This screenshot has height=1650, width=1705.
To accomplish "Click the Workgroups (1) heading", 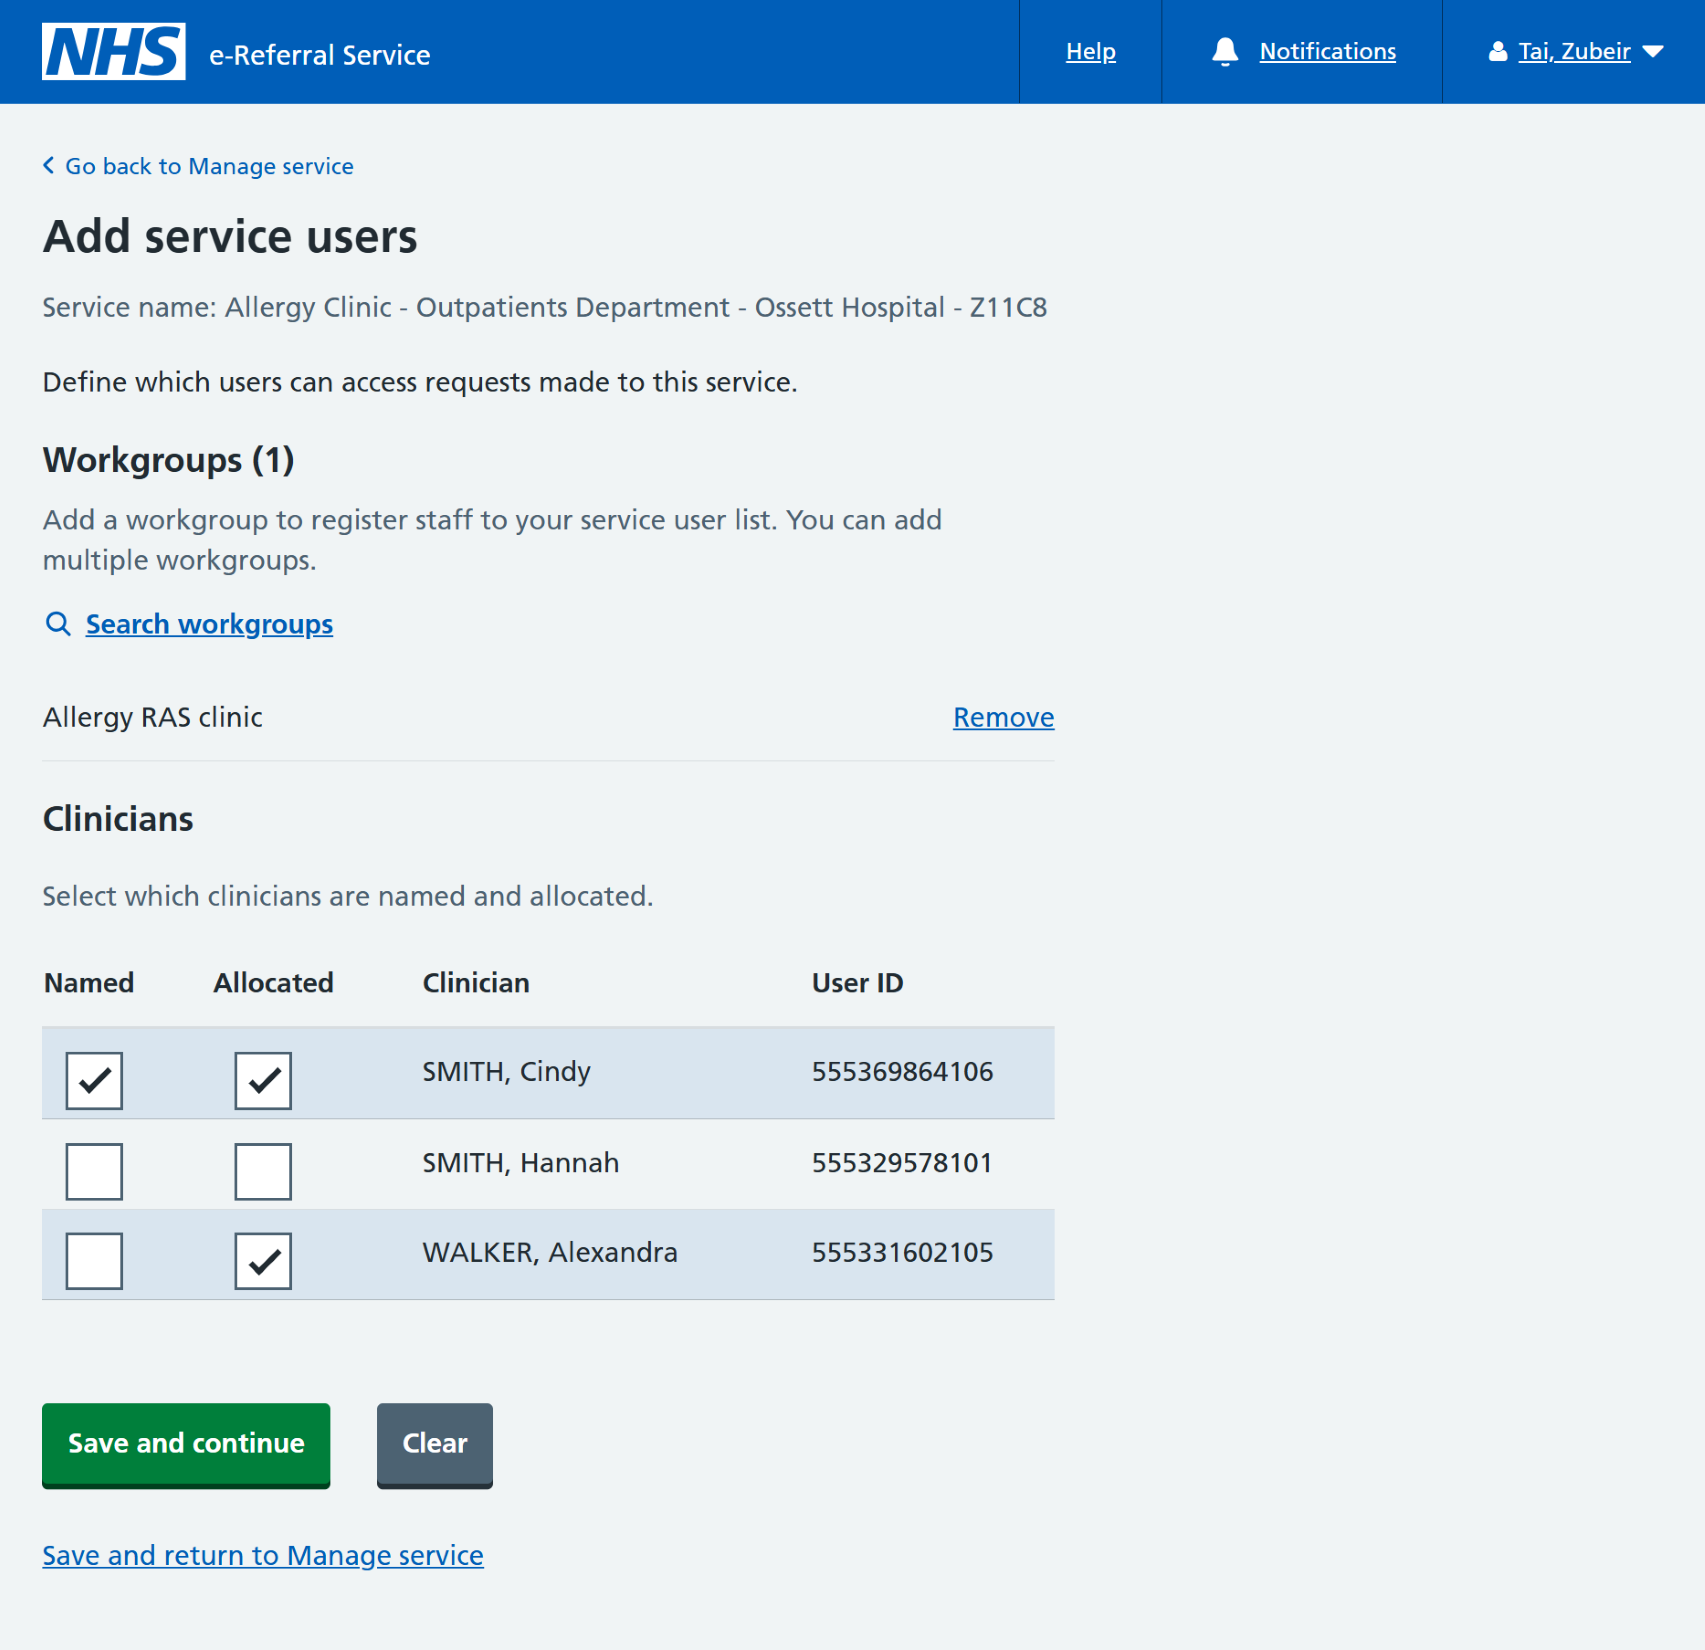I will pos(168,460).
